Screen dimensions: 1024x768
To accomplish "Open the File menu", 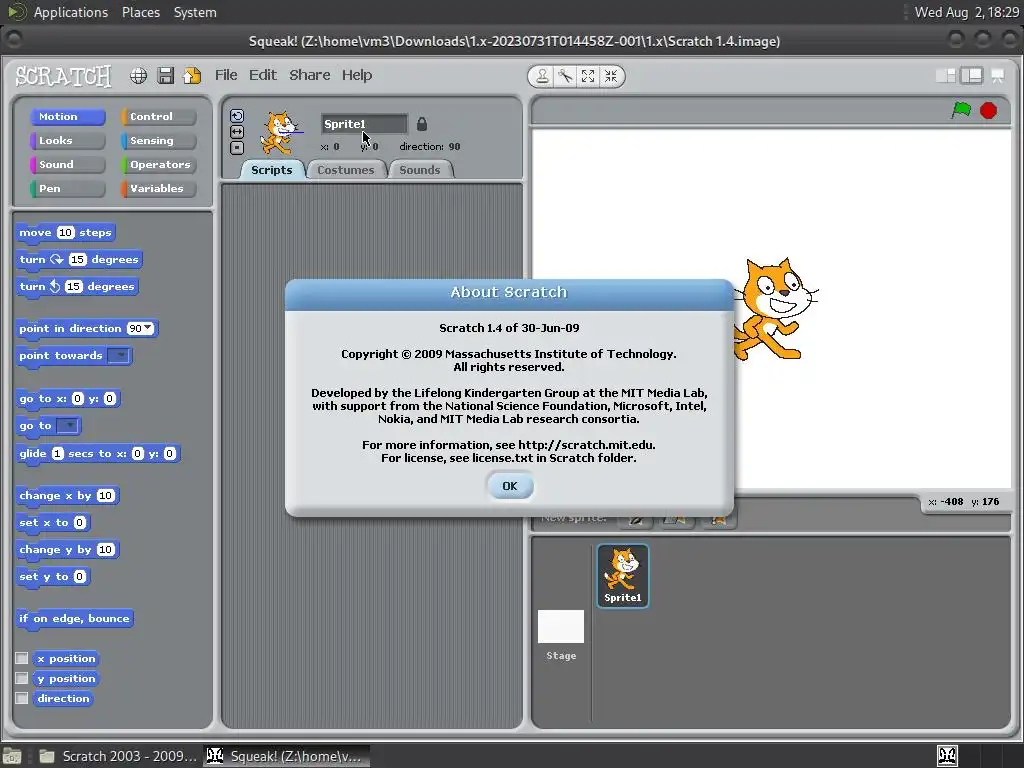I will click(x=226, y=75).
